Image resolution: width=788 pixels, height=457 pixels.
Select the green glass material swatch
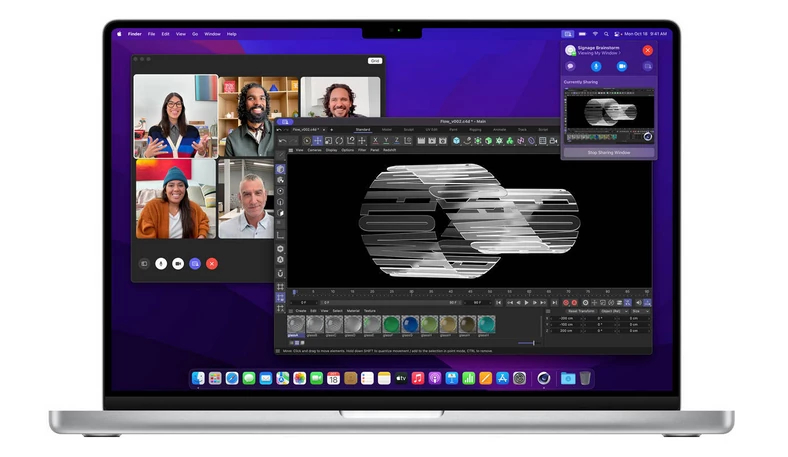click(x=391, y=324)
